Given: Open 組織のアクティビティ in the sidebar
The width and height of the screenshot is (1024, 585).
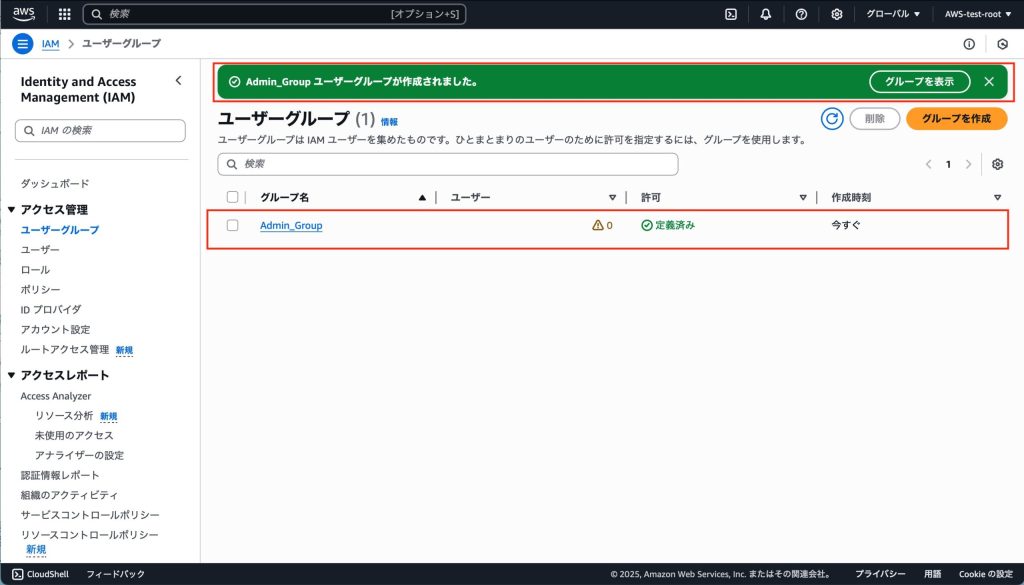Looking at the screenshot, I should point(69,496).
